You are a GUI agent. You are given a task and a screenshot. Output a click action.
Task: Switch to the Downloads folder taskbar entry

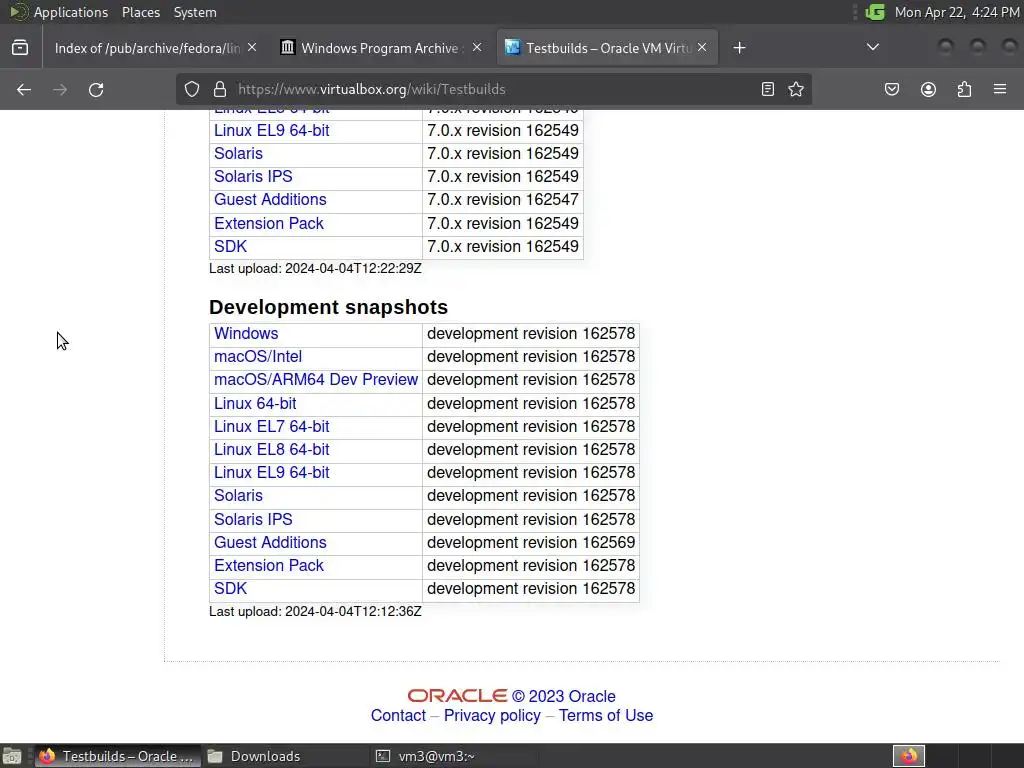[x=284, y=756]
